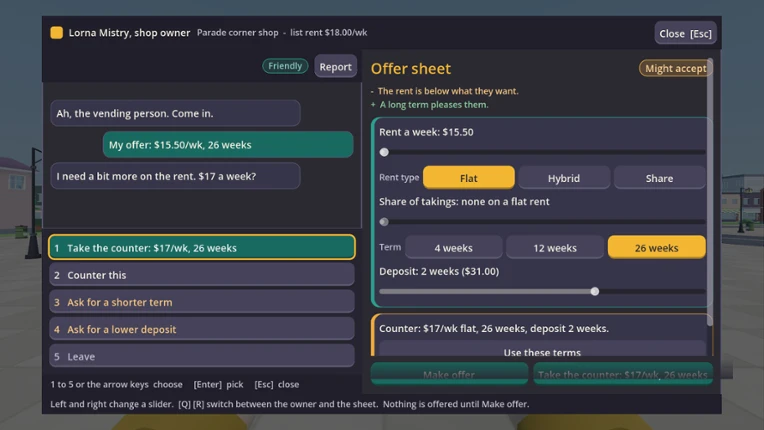Pick Take the counter: $17/wk, 26 weeks option

pyautogui.click(x=202, y=247)
